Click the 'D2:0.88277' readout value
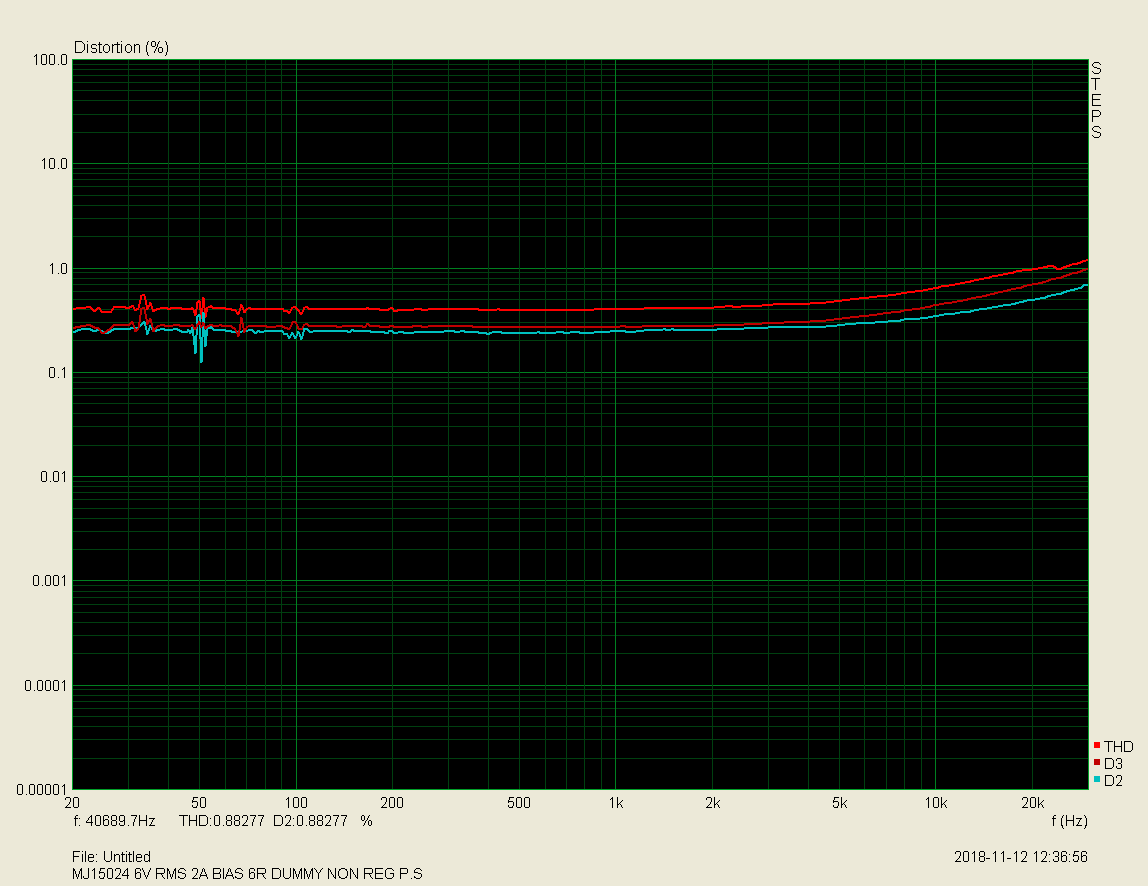1148x886 pixels. pos(310,821)
